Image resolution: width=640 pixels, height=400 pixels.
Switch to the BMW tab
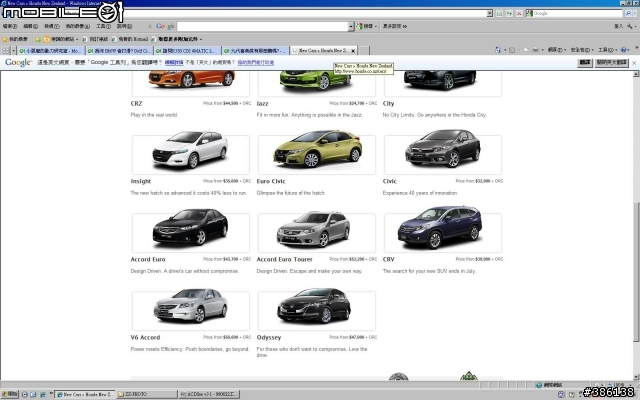coord(119,51)
